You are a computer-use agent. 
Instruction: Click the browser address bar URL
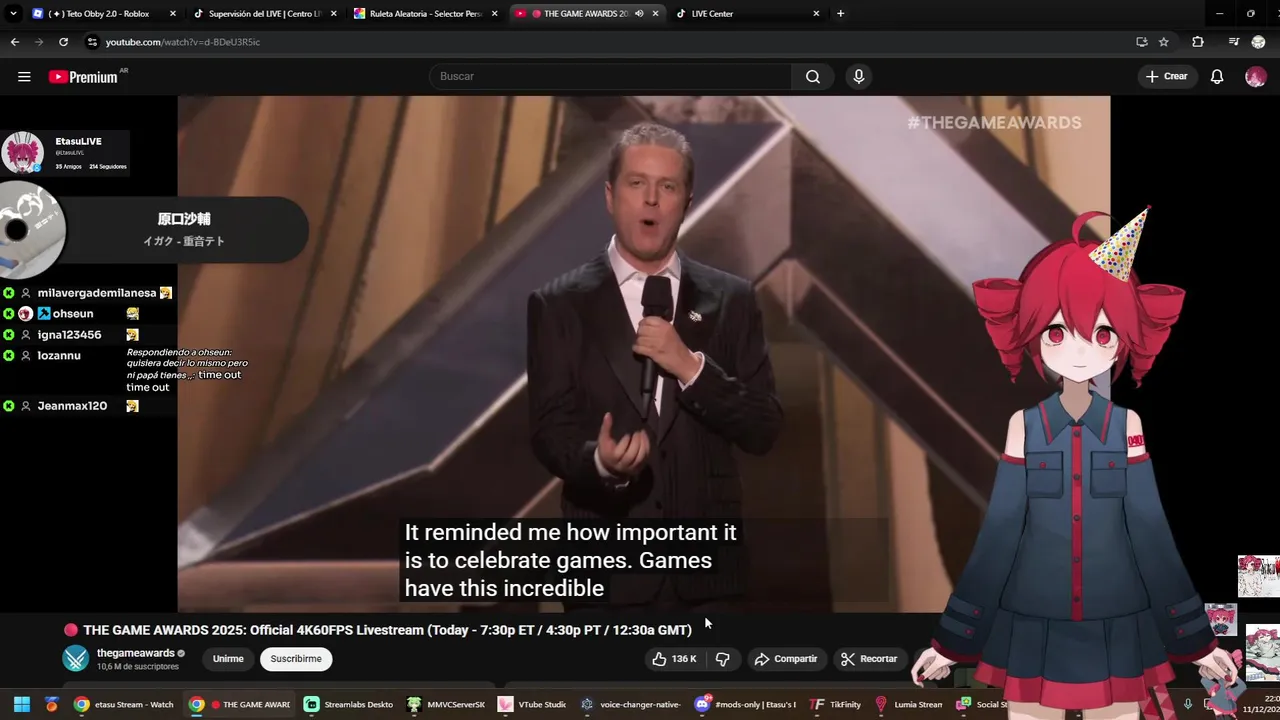click(183, 42)
